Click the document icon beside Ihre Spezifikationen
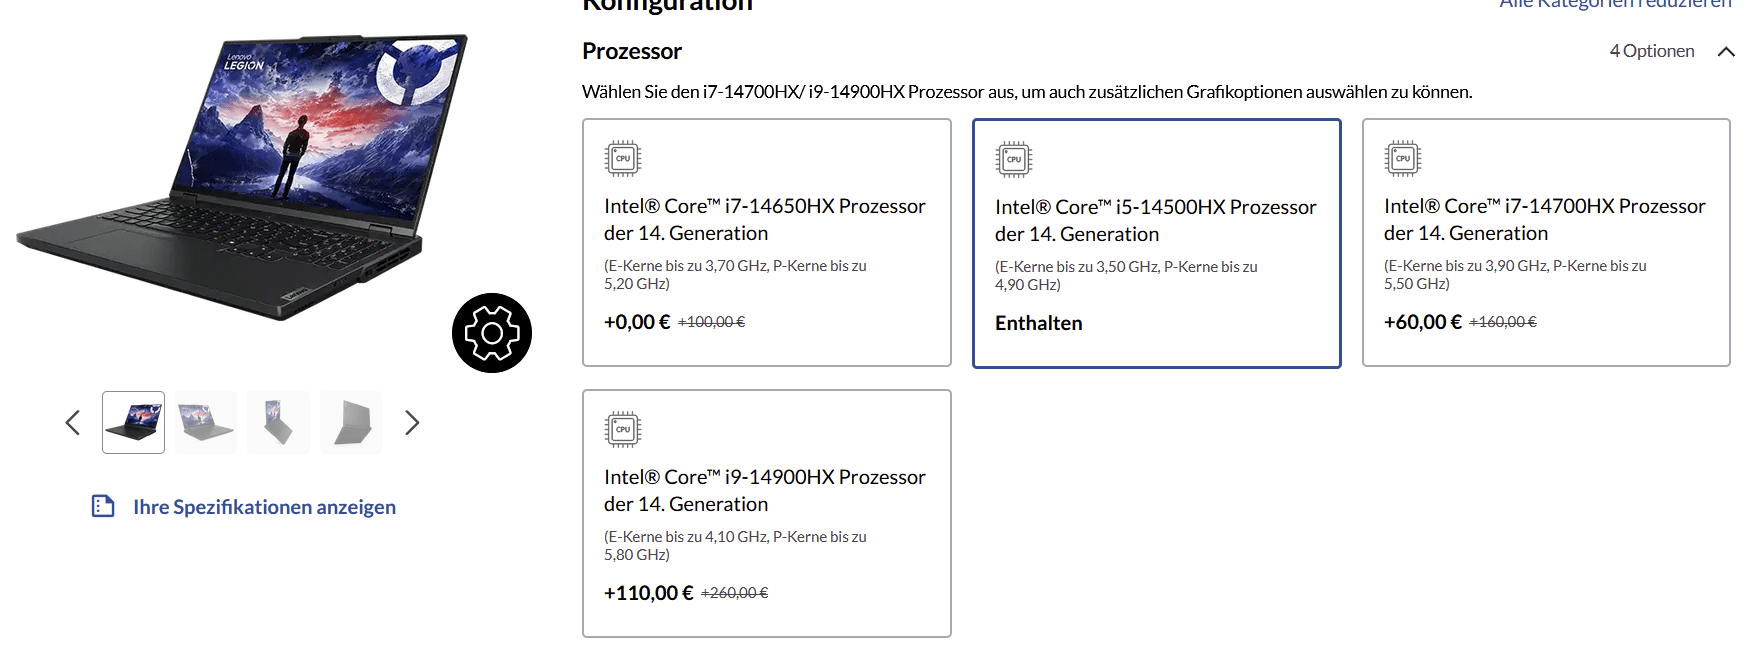Screen dimensions: 1747x646 103,506
